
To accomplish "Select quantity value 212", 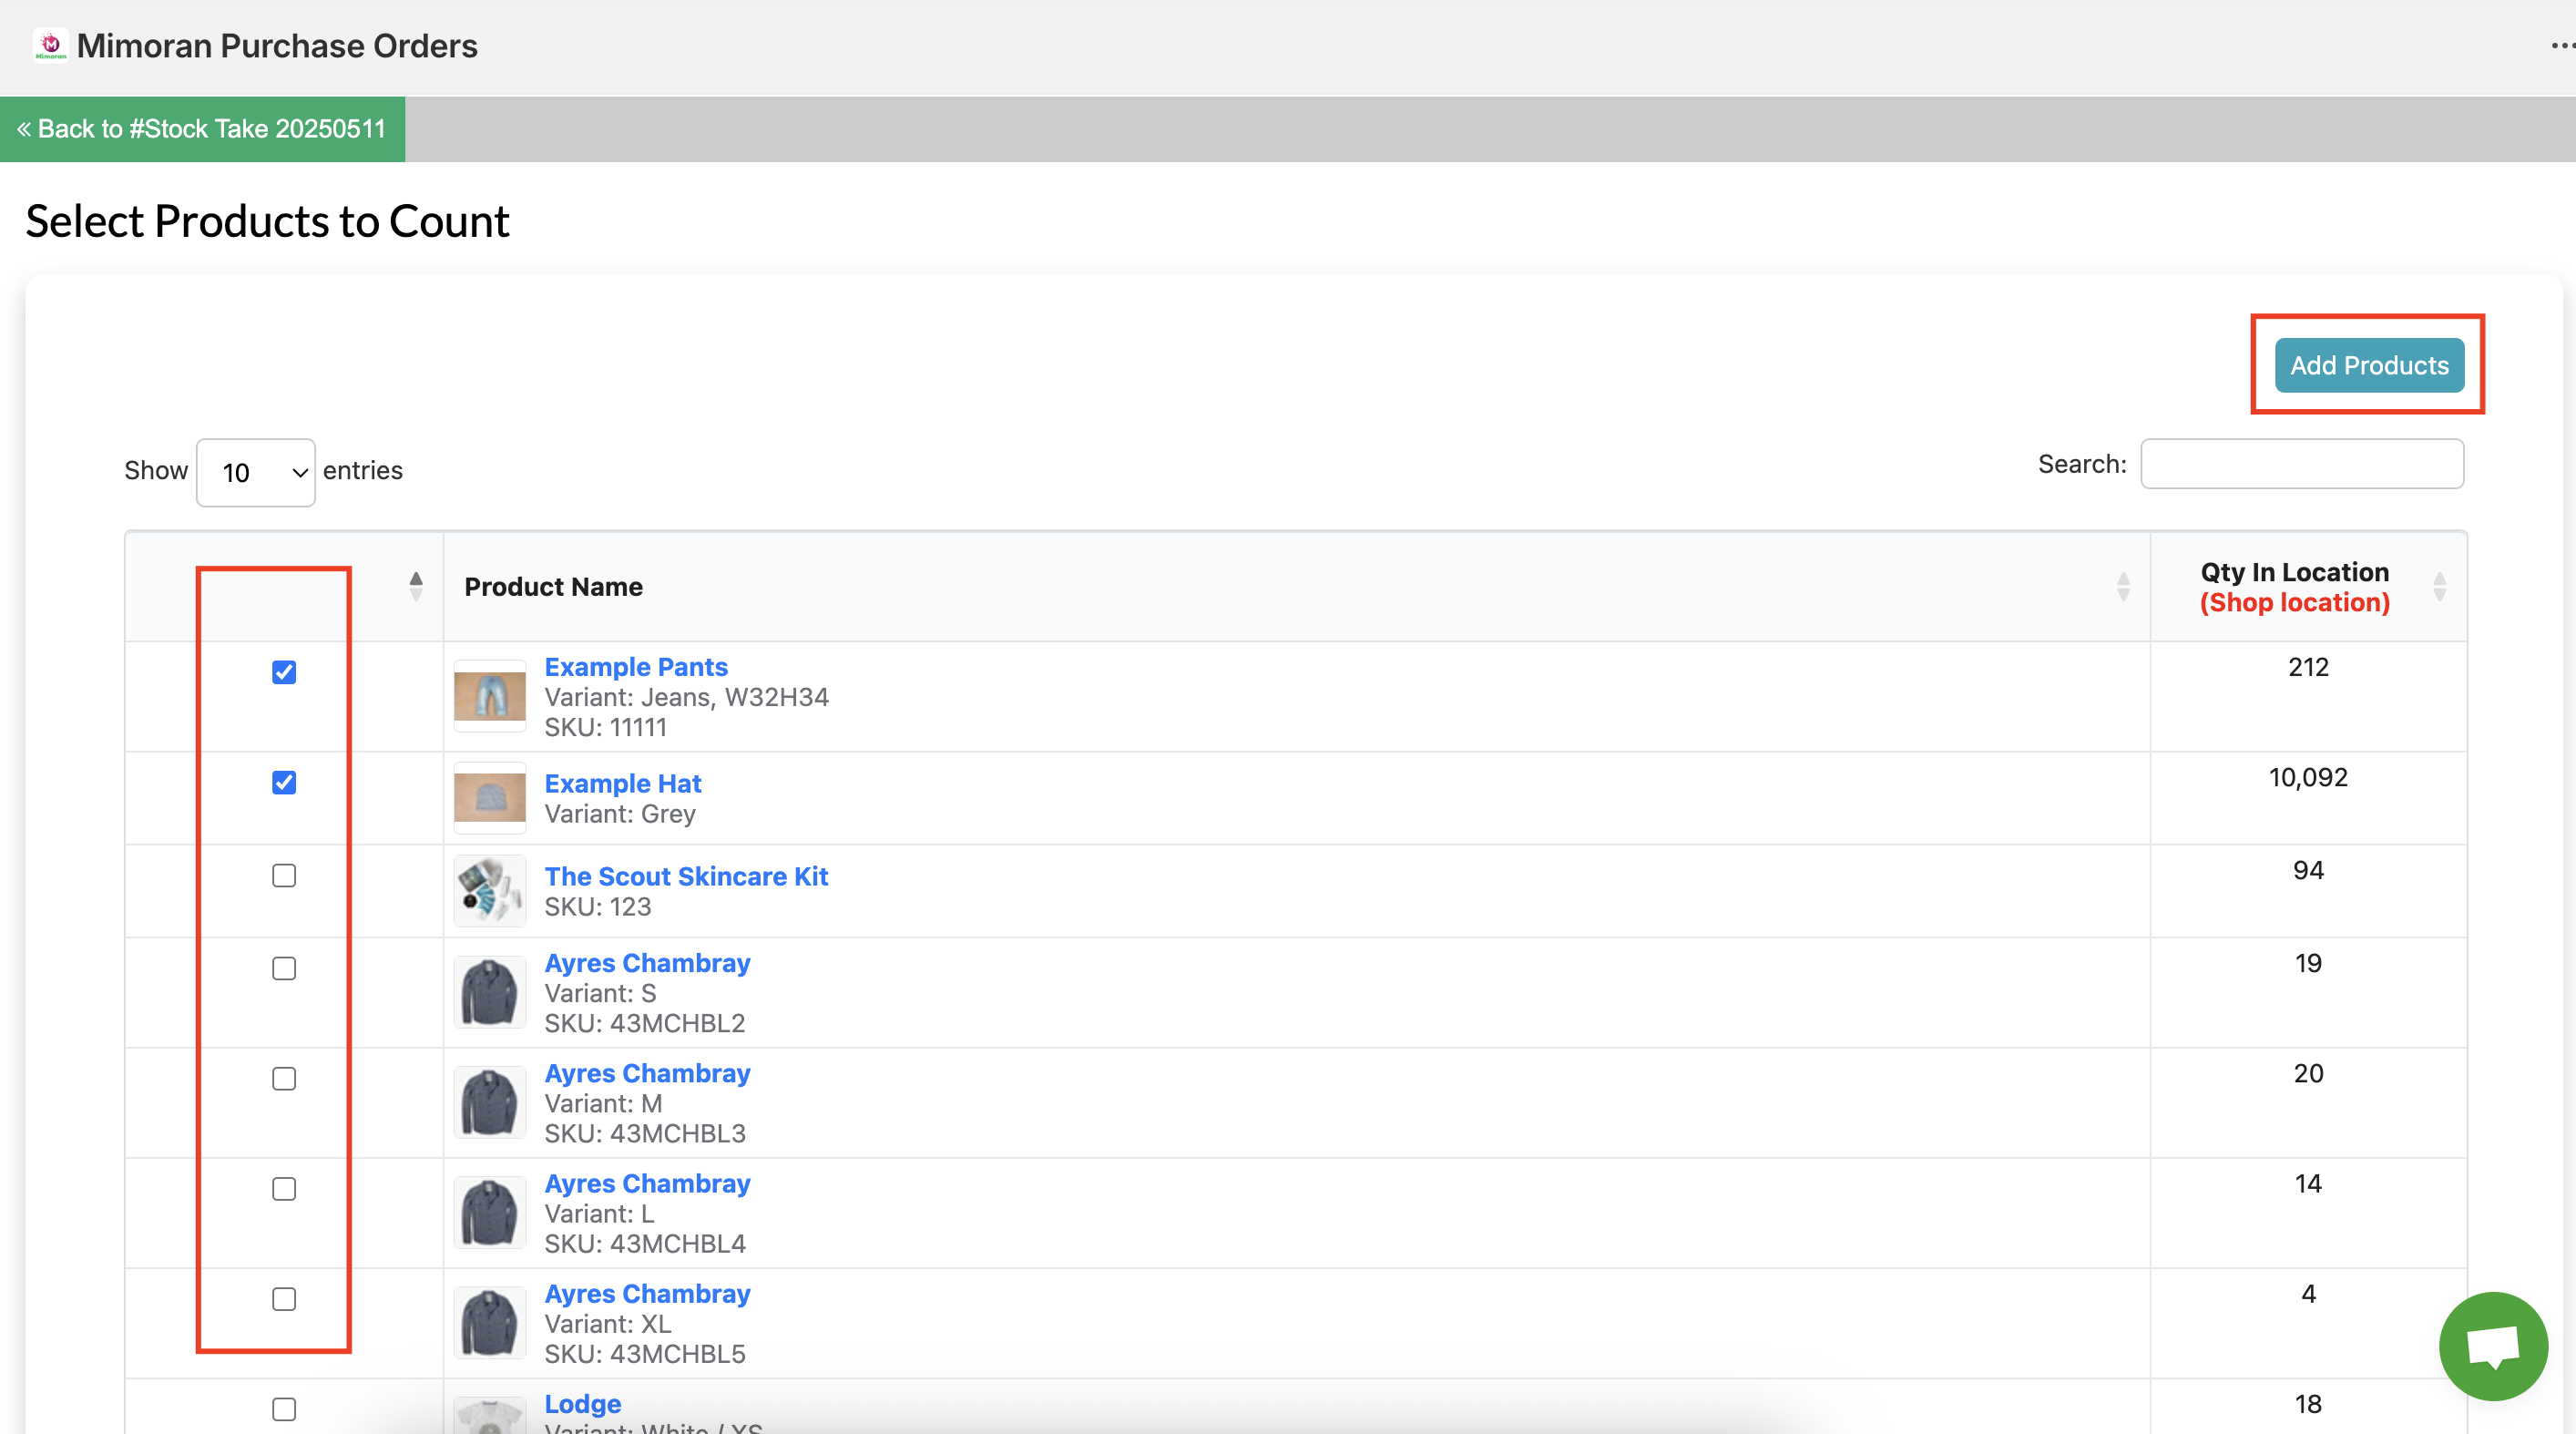I will pyautogui.click(x=2308, y=667).
